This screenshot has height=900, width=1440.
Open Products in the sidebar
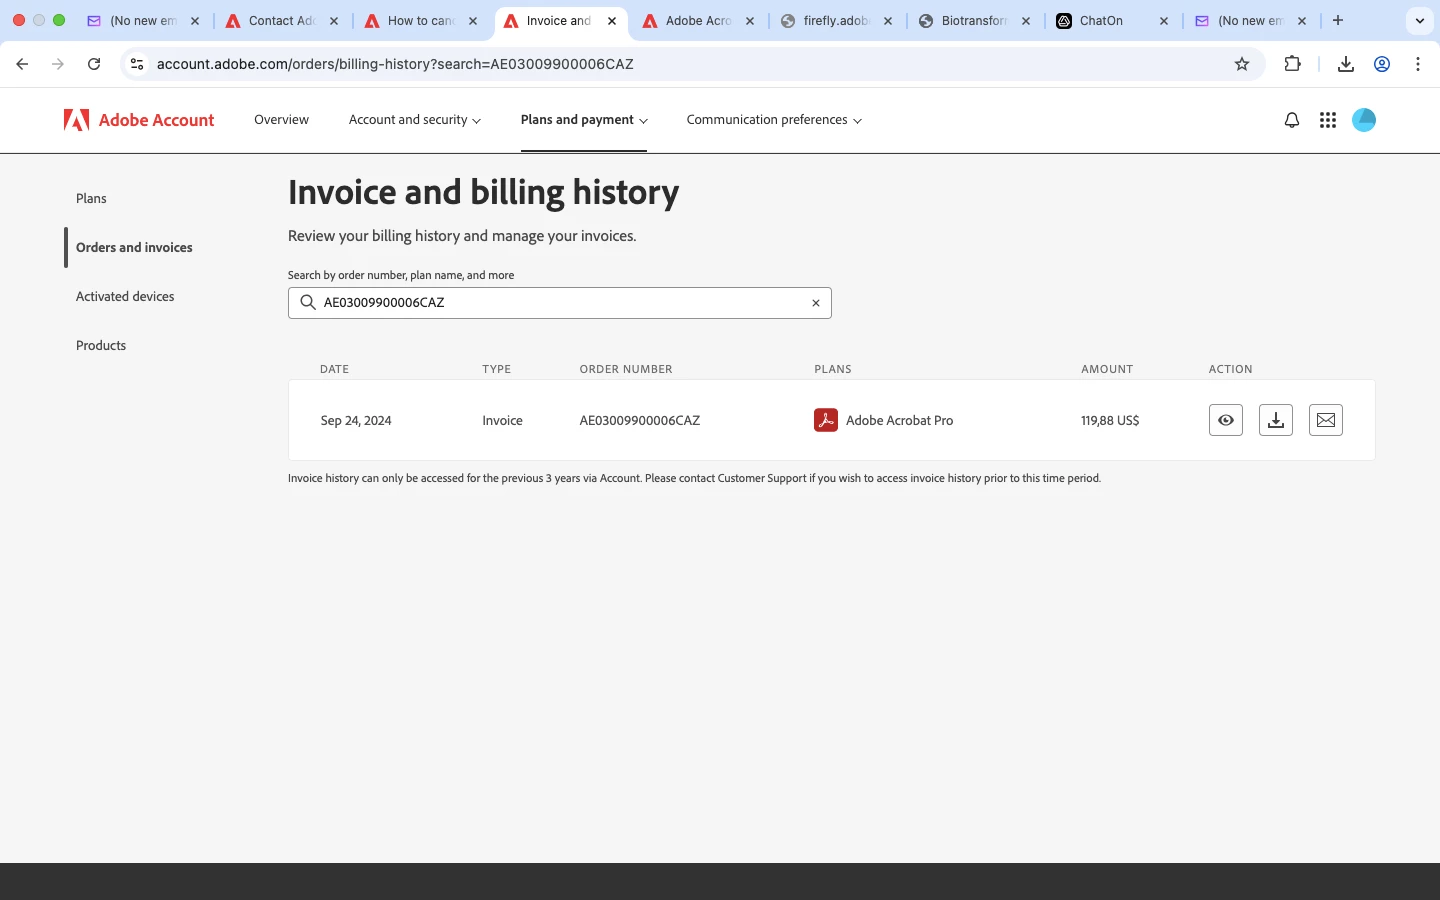pyautogui.click(x=101, y=345)
